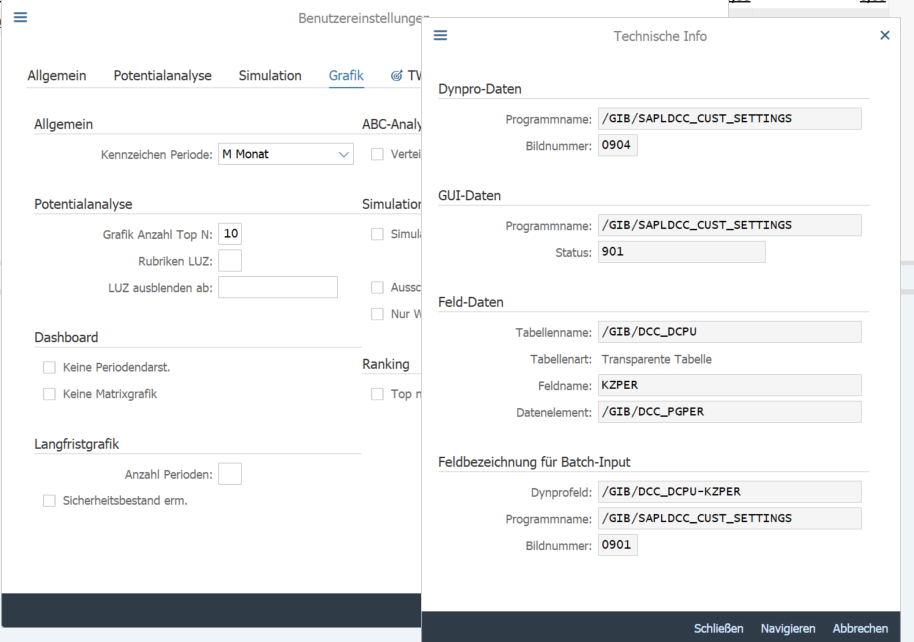Toggle Keine Matrixgrafik checkbox
This screenshot has height=642, width=914.
(49, 394)
